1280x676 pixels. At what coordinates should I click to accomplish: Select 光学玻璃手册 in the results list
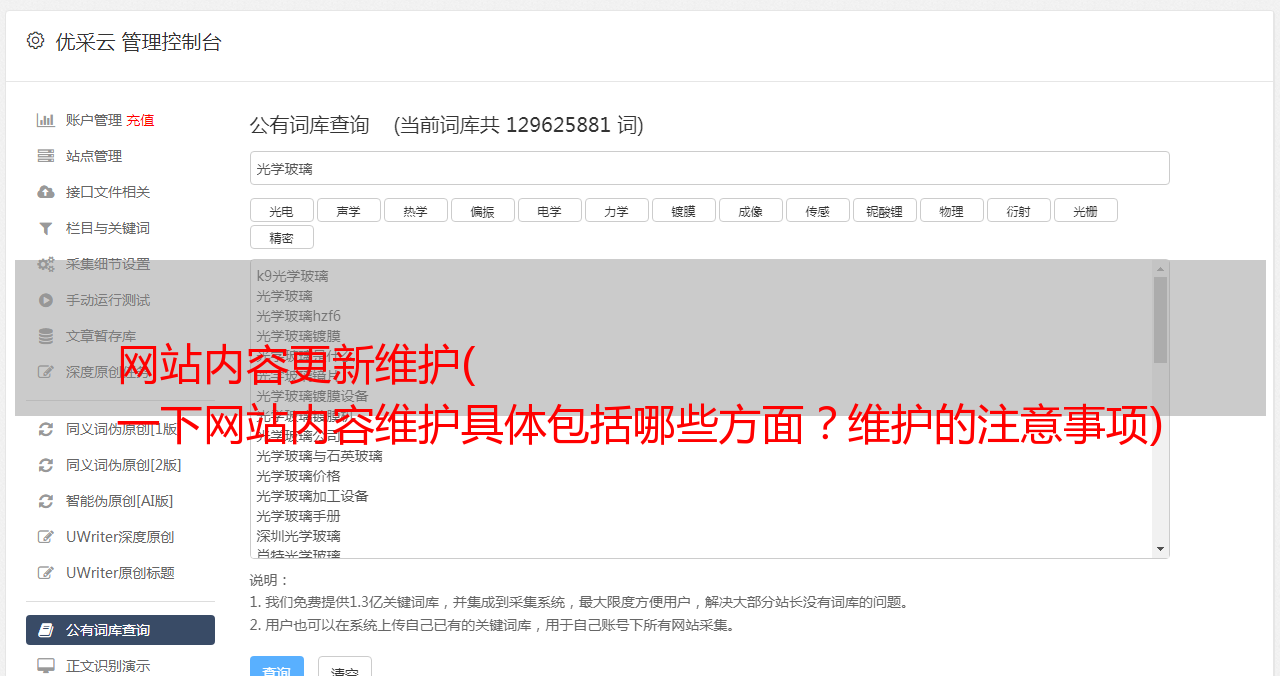(298, 516)
